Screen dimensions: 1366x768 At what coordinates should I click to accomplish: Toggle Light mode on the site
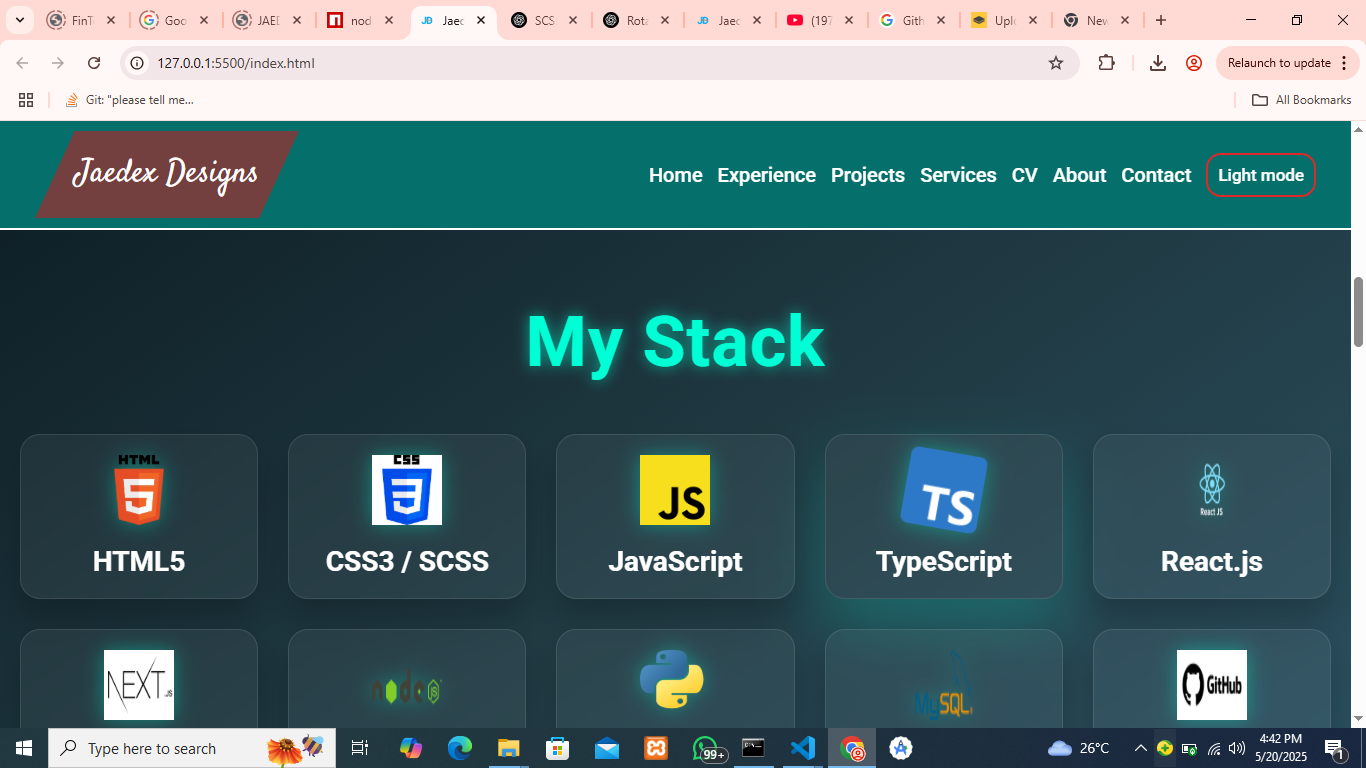tap(1261, 175)
